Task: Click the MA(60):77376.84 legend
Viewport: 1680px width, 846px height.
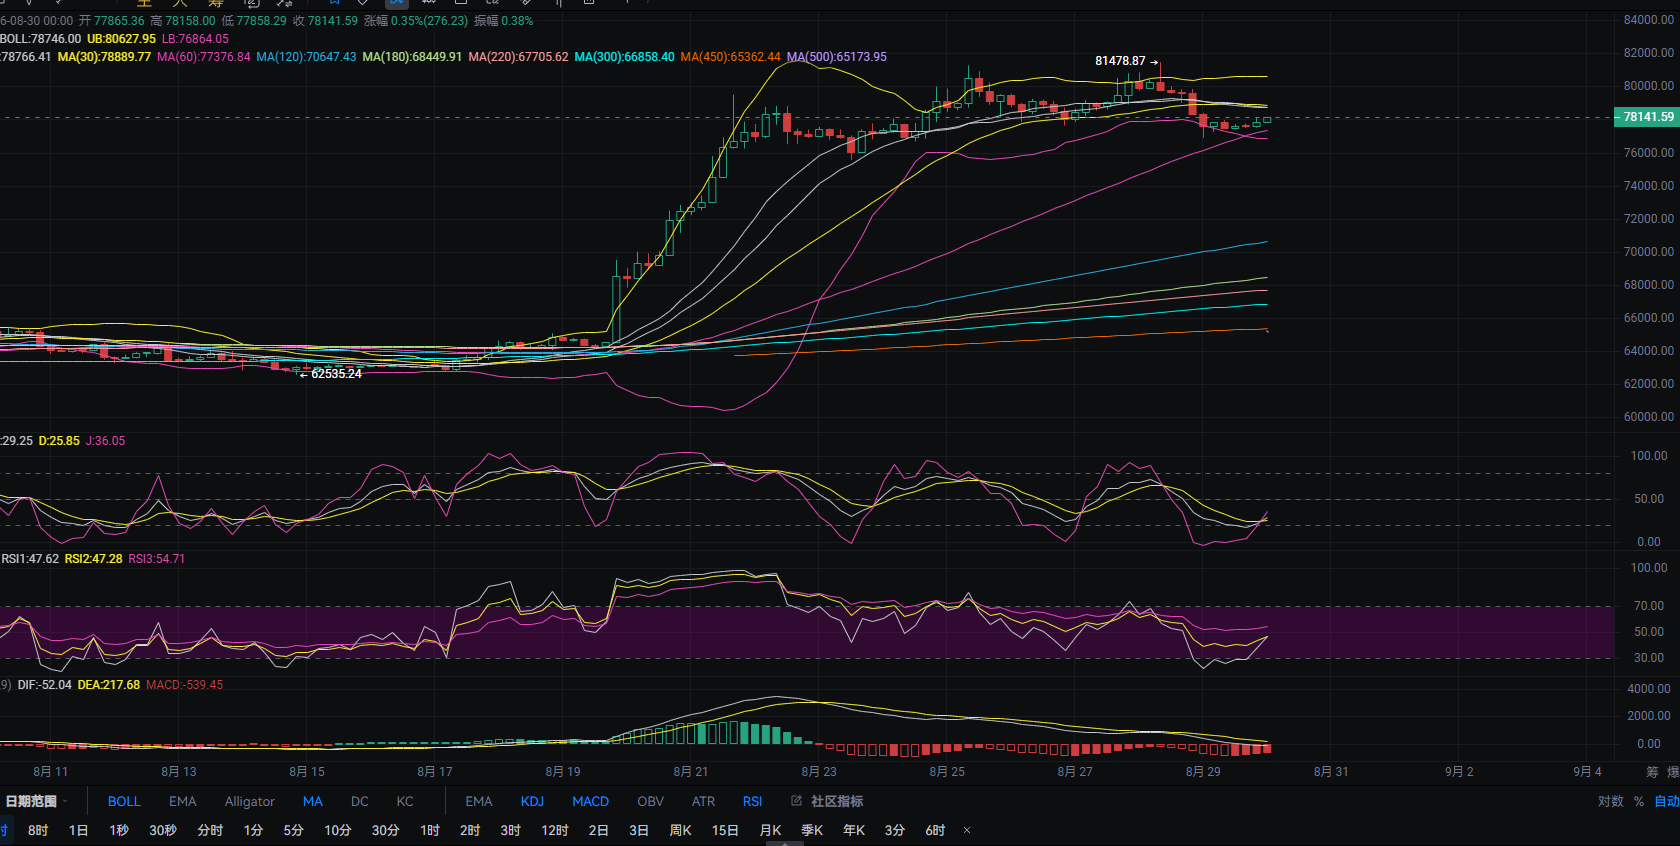Action: click(x=204, y=57)
